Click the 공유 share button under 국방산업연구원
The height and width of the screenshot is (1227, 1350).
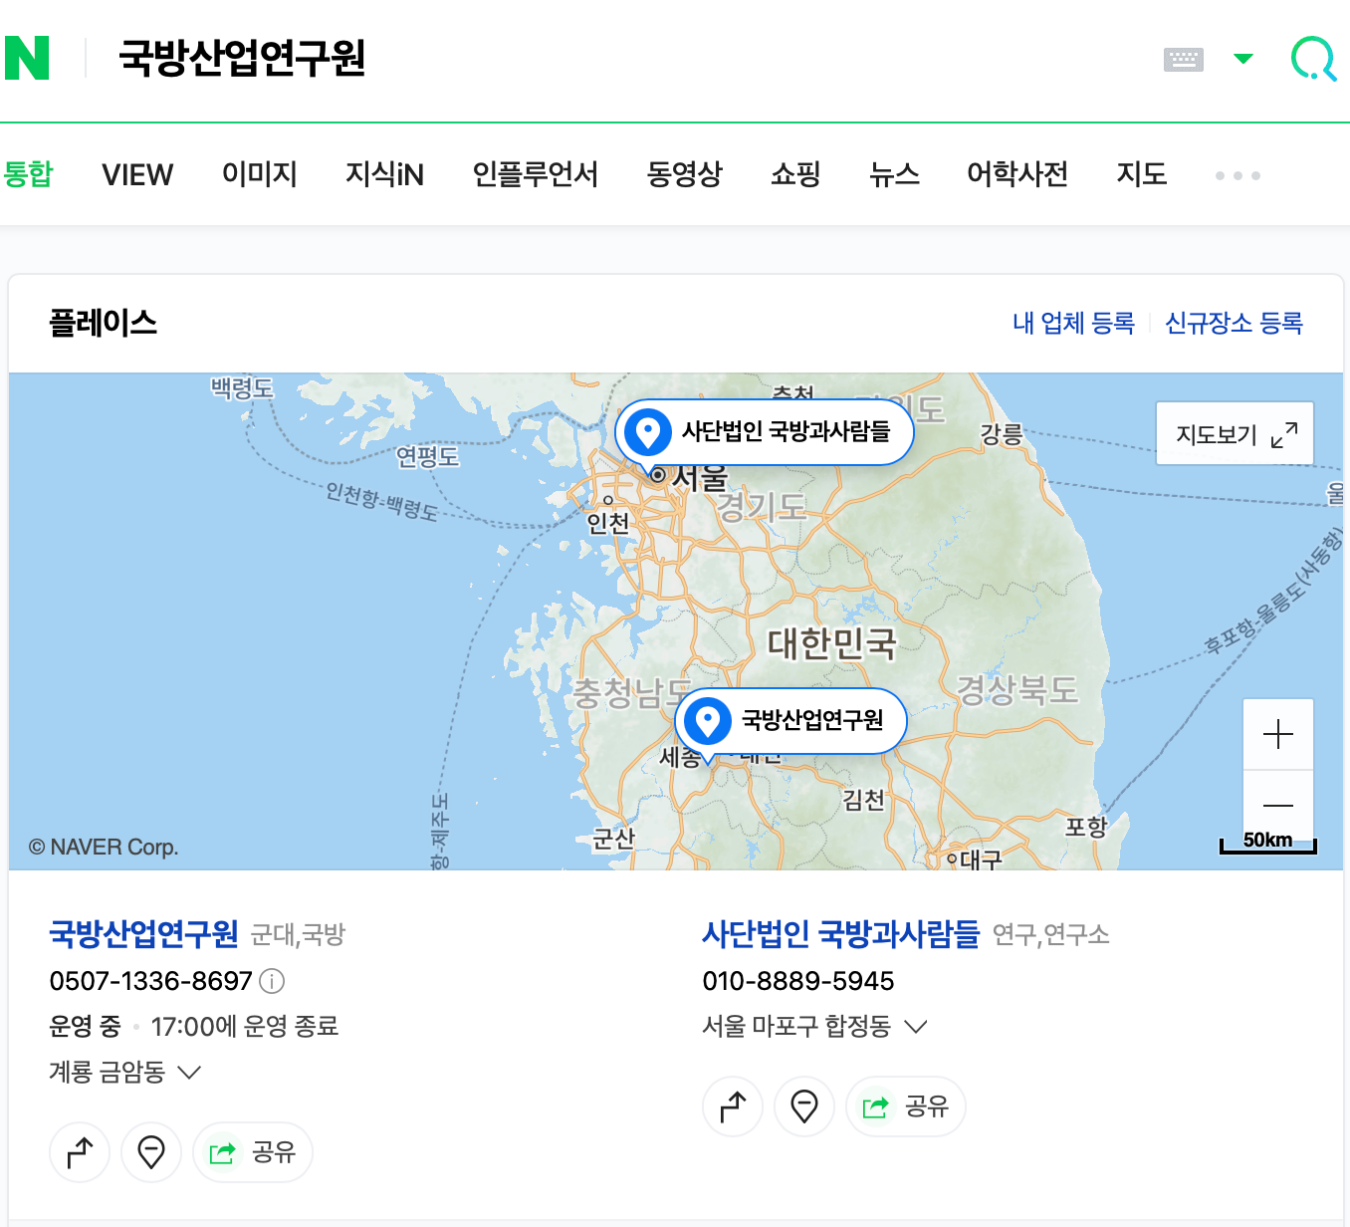click(x=253, y=1152)
